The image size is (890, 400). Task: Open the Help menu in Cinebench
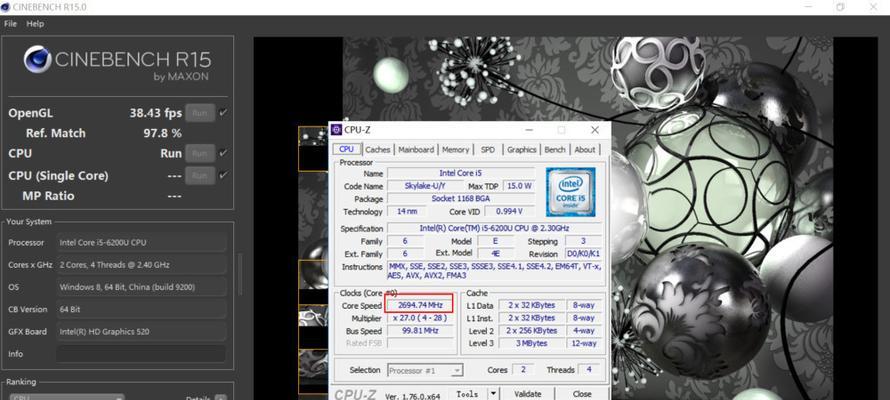click(x=35, y=24)
